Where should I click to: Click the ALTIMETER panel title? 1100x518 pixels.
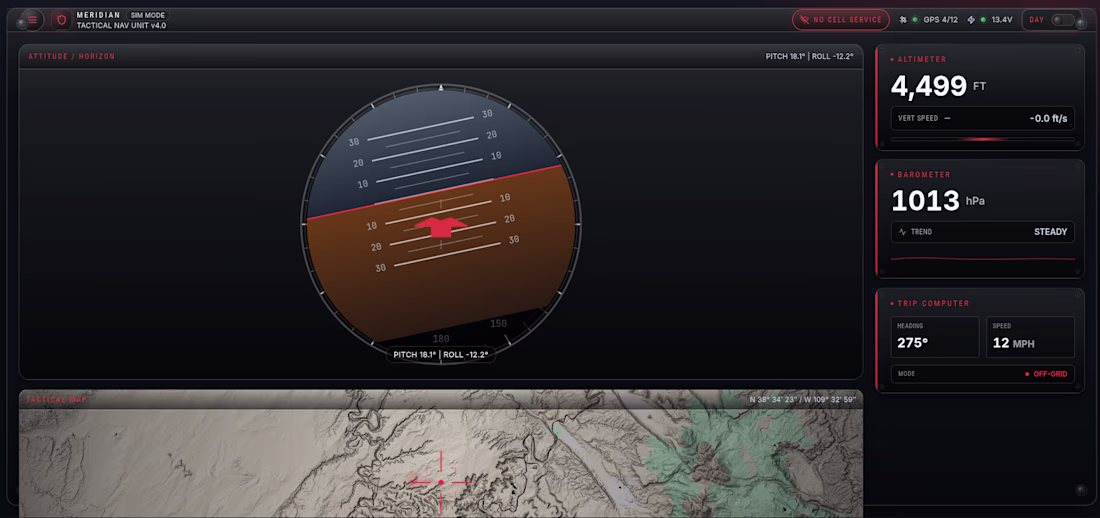[x=922, y=60]
